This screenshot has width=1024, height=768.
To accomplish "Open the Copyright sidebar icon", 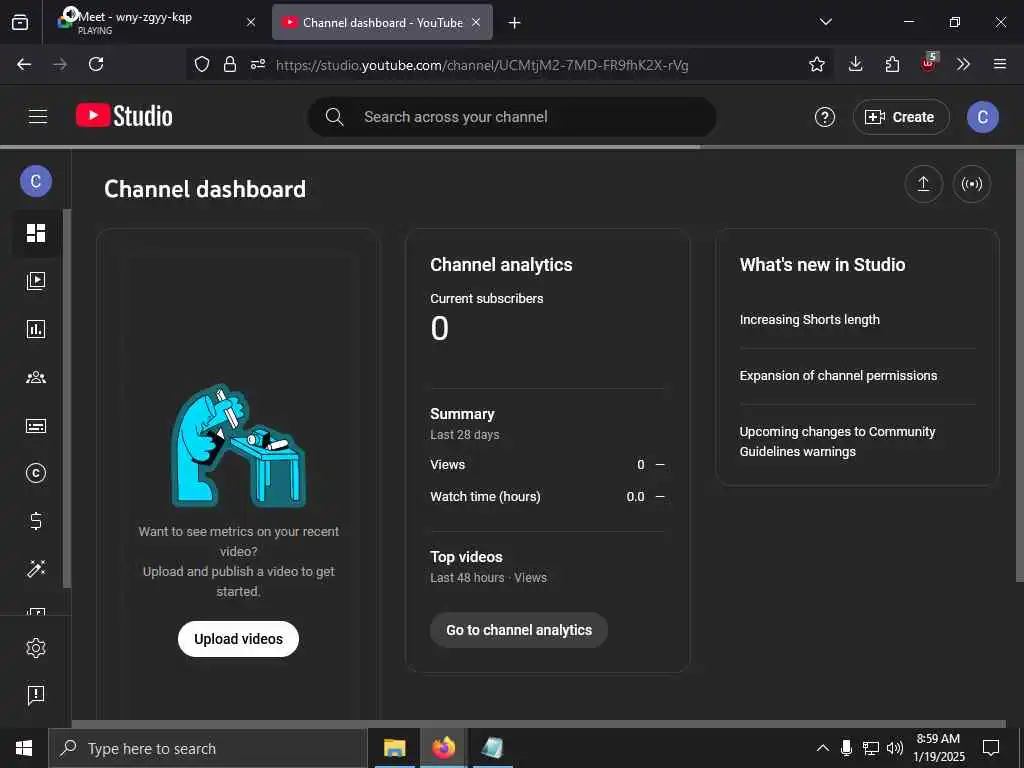I will [36, 473].
